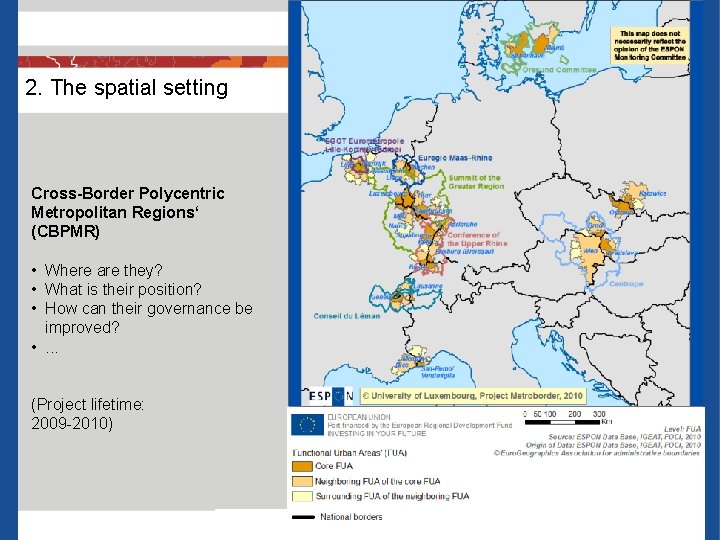Click the 'INVESTING IN YOUR FUTURE' text

[x=377, y=433]
